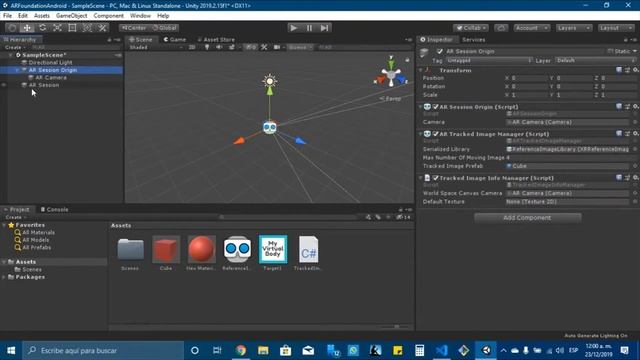Disable Tracked Image Info Manager component
The height and width of the screenshot is (360, 640).
click(x=436, y=178)
